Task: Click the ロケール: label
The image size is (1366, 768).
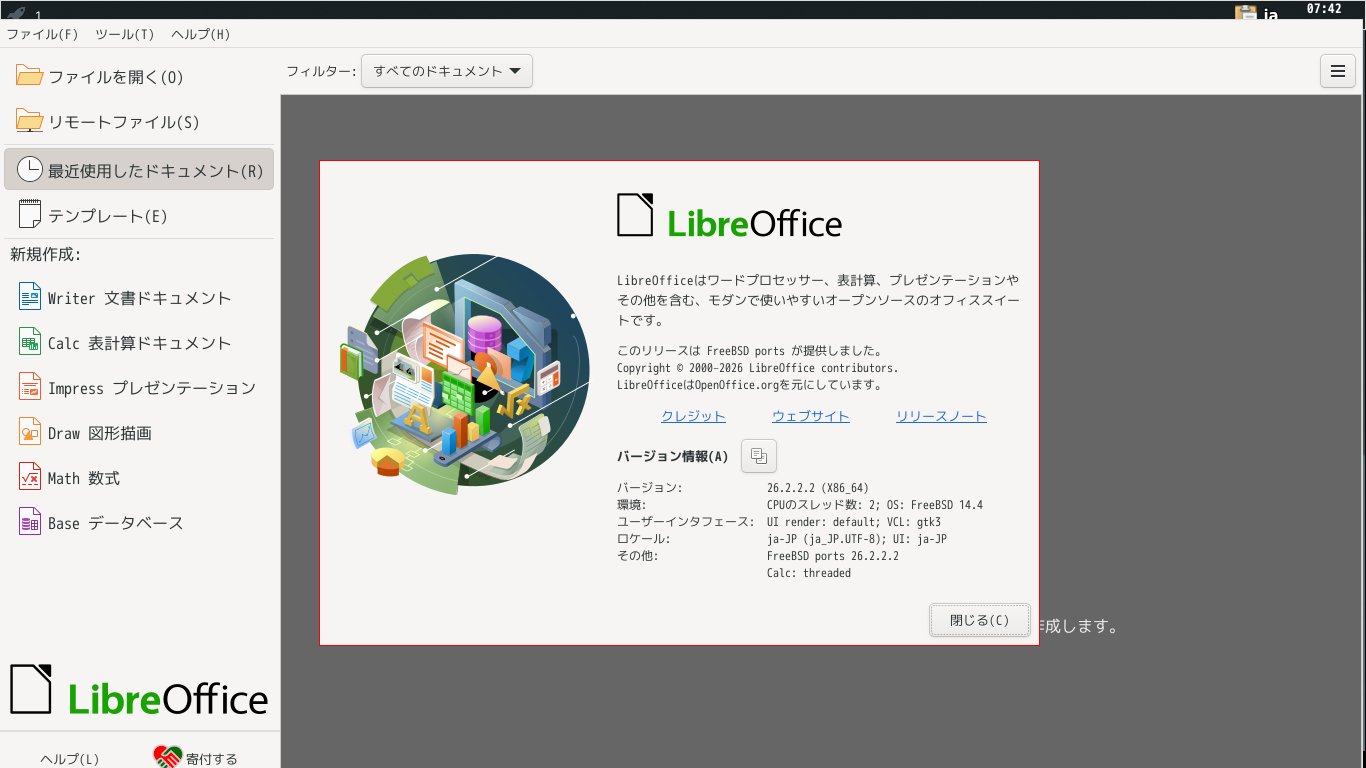Action: click(643, 539)
